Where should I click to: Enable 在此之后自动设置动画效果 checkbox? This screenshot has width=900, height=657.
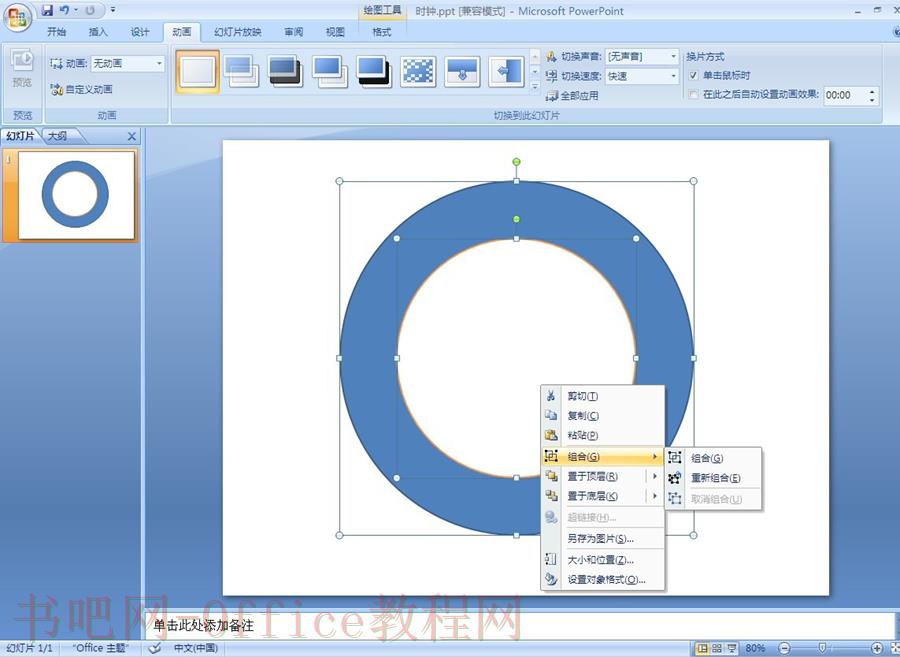693,95
